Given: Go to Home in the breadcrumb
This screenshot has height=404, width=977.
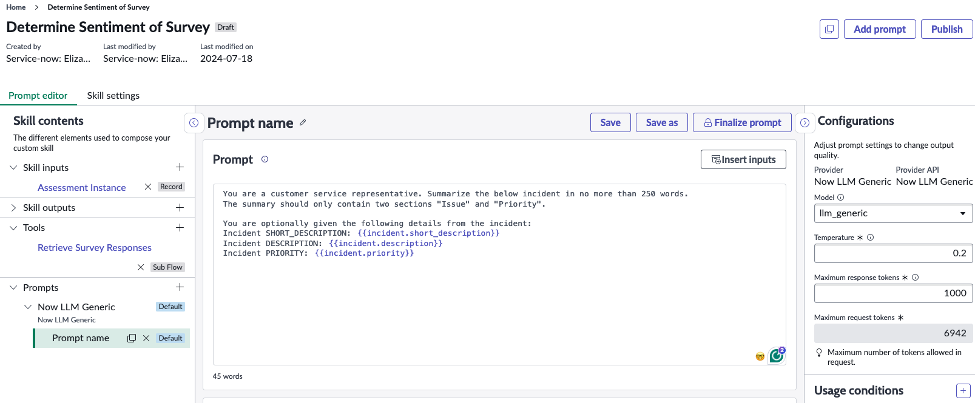Looking at the screenshot, I should click(16, 7).
